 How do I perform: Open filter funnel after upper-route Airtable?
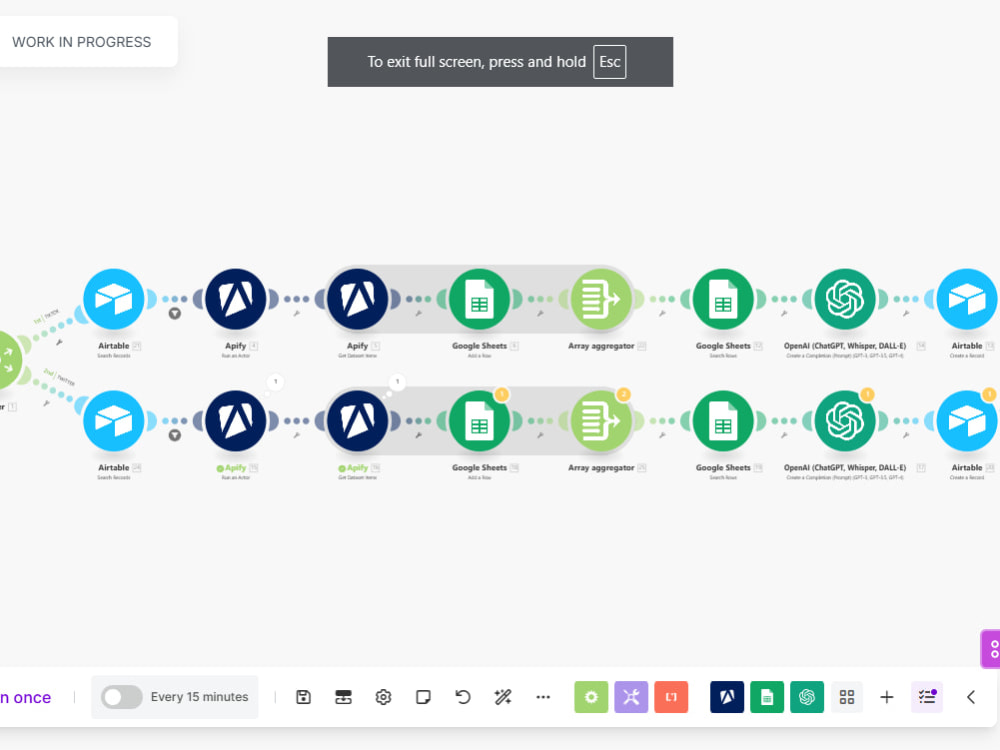174,314
